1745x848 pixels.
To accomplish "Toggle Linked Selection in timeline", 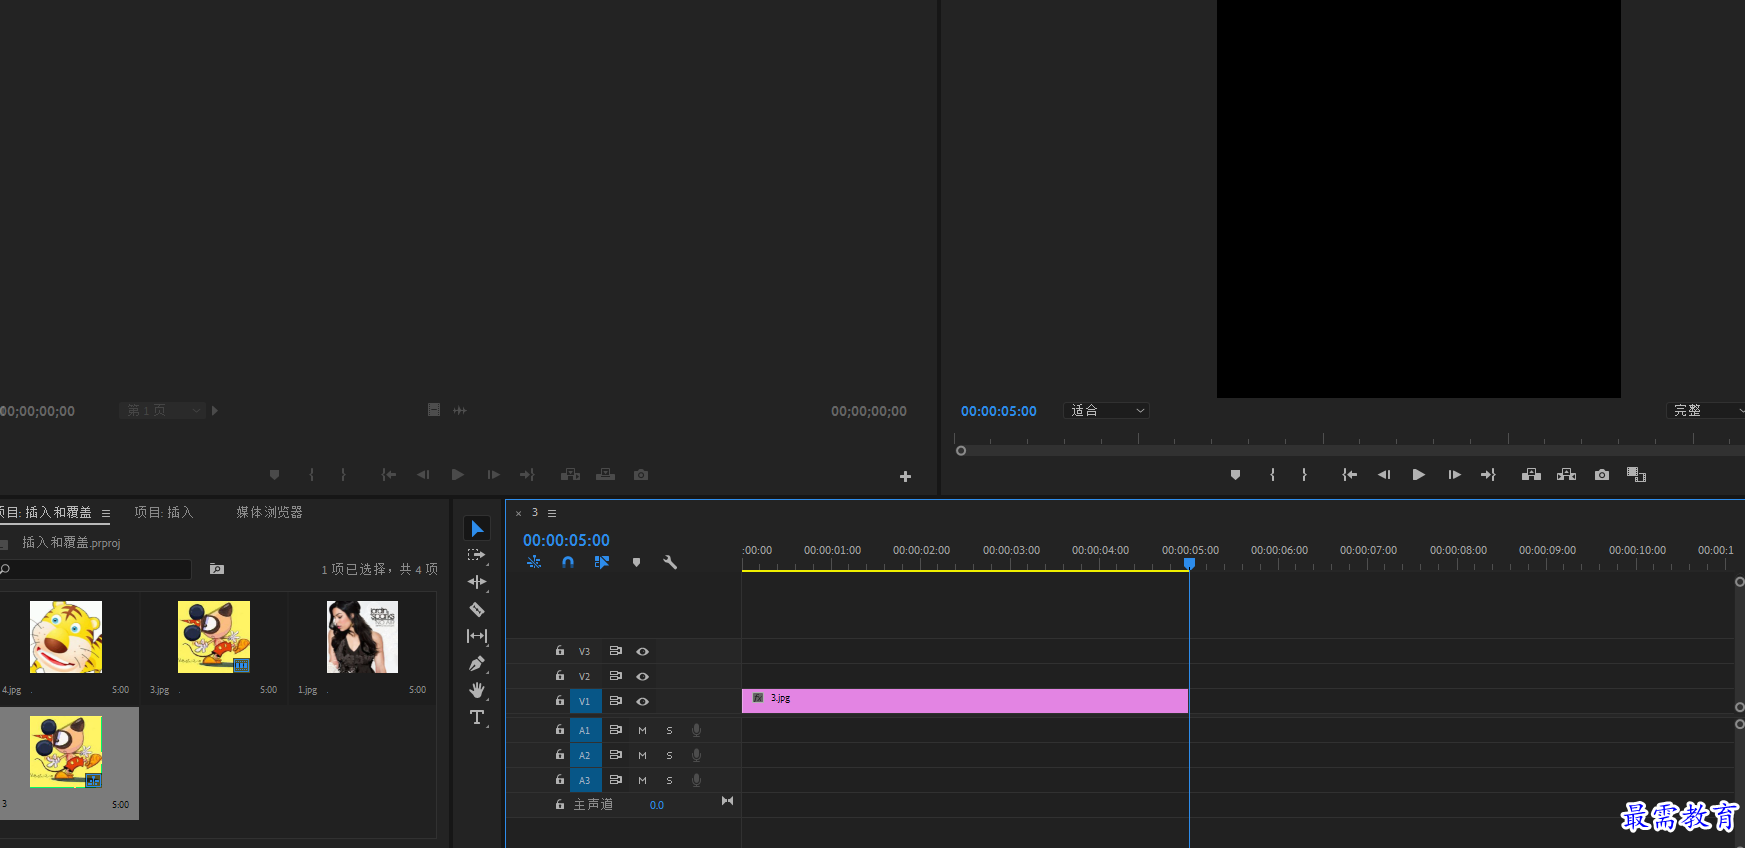I will (x=602, y=562).
